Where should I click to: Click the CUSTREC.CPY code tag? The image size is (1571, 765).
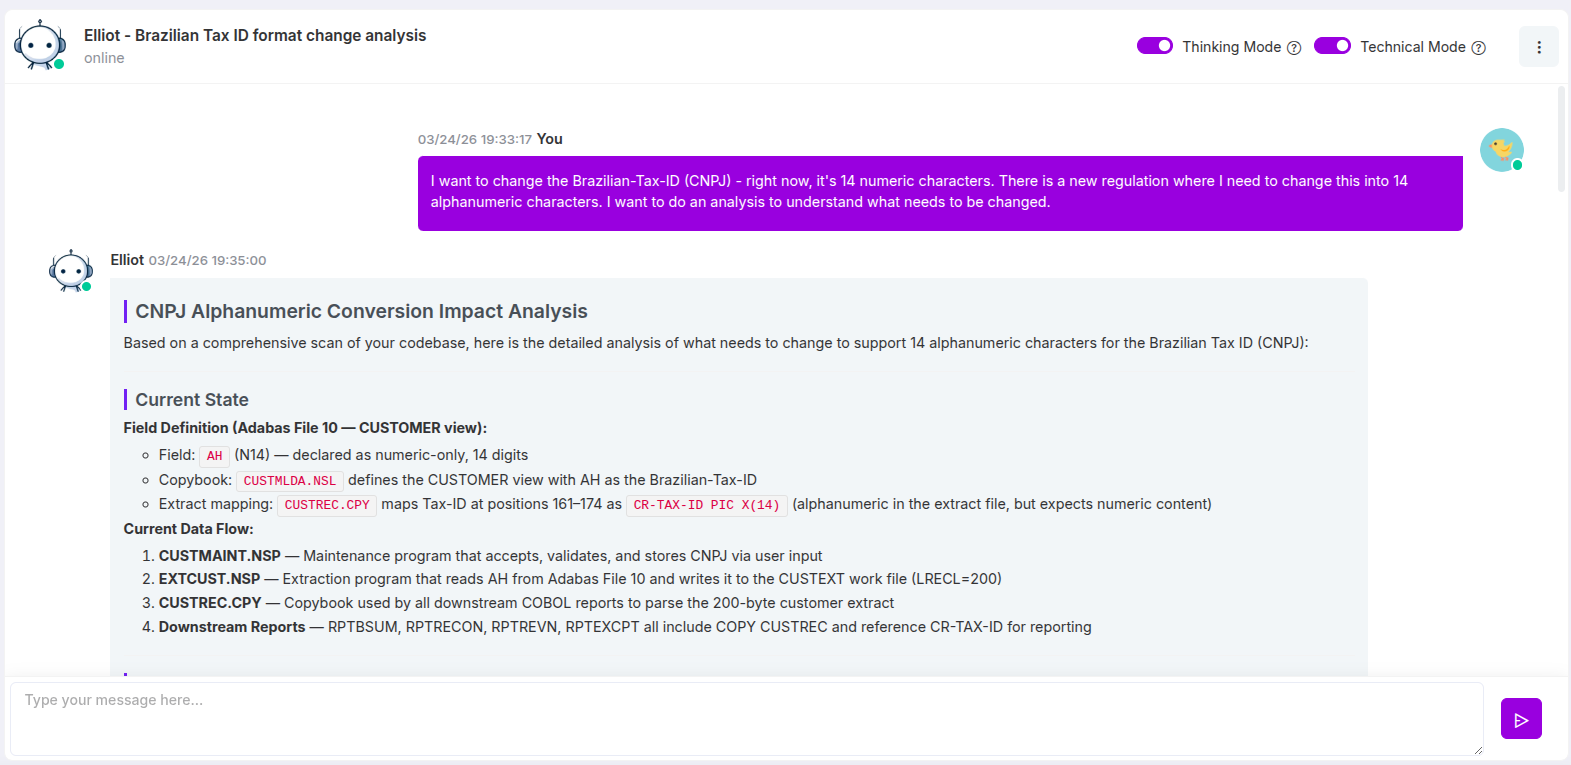(x=327, y=505)
